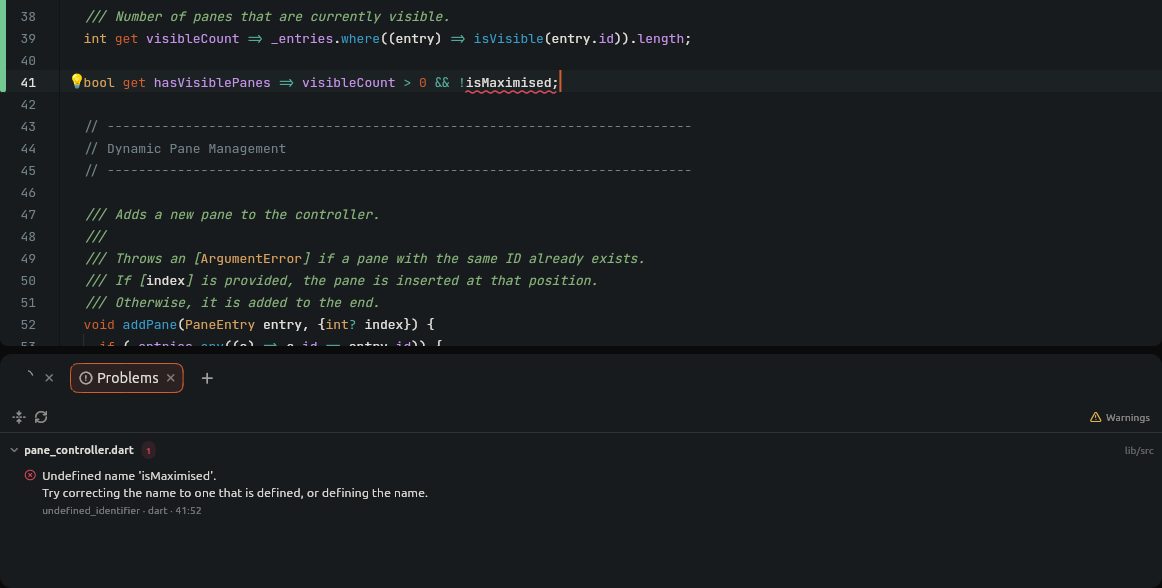Collapse the pane_controller.dart diagnostics group
Viewport: 1162px width, 588px height.
(14, 450)
